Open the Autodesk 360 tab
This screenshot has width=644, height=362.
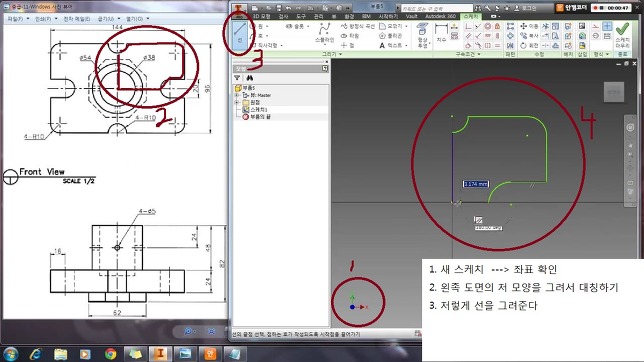(x=440, y=16)
